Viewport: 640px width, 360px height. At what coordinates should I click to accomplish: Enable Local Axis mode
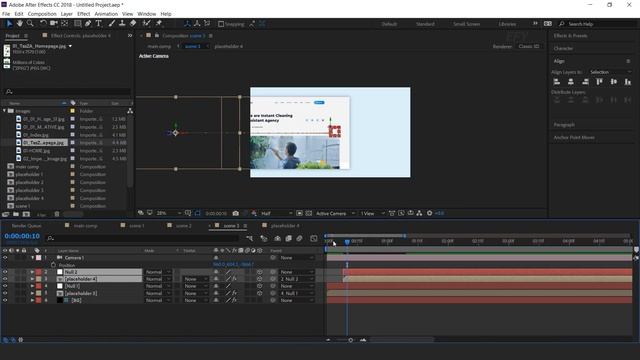tap(187, 24)
